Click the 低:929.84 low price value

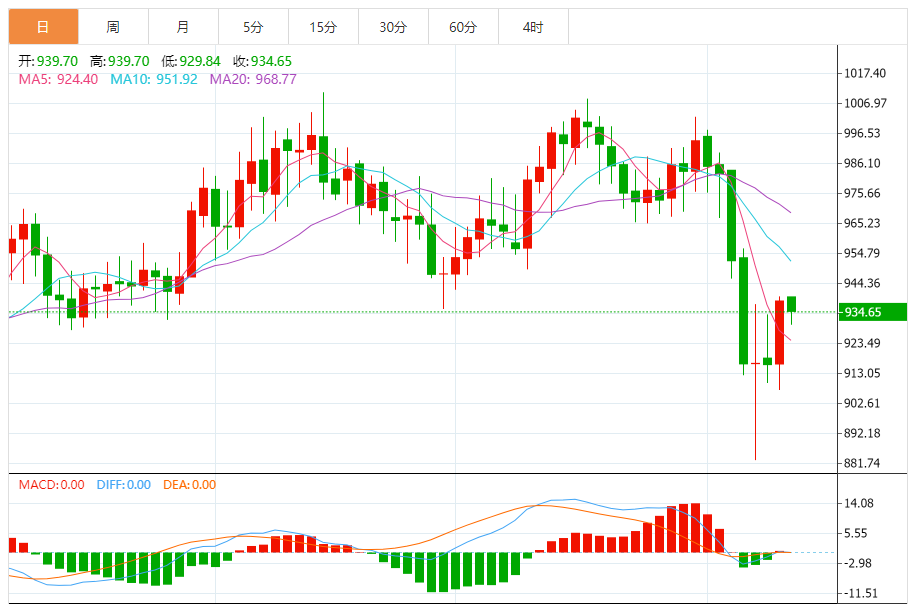pos(191,61)
